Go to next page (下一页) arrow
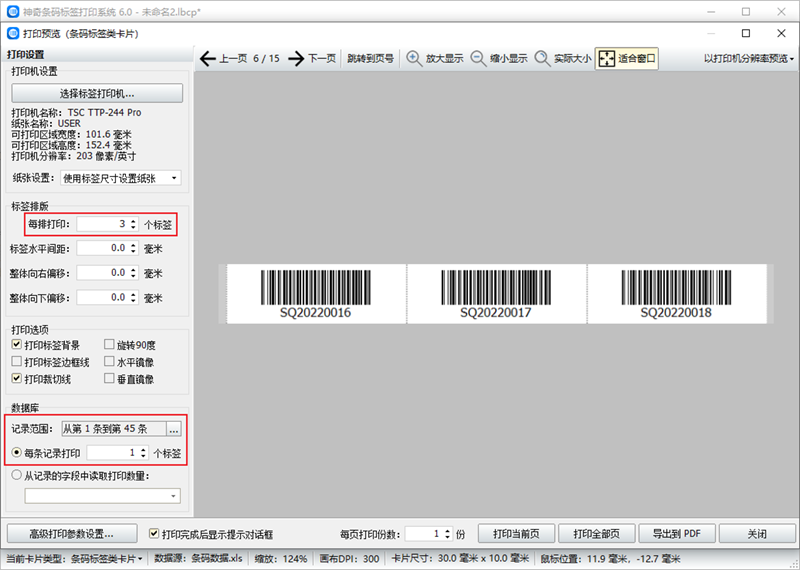 [x=296, y=59]
